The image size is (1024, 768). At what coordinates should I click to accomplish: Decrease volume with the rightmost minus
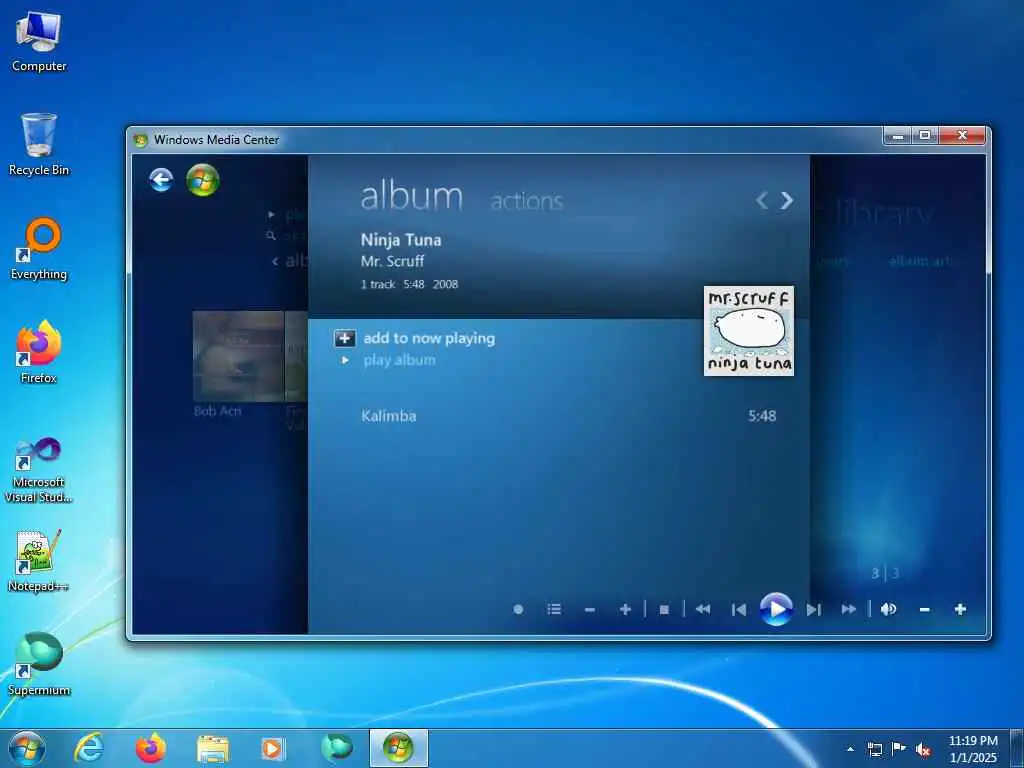[x=924, y=610]
